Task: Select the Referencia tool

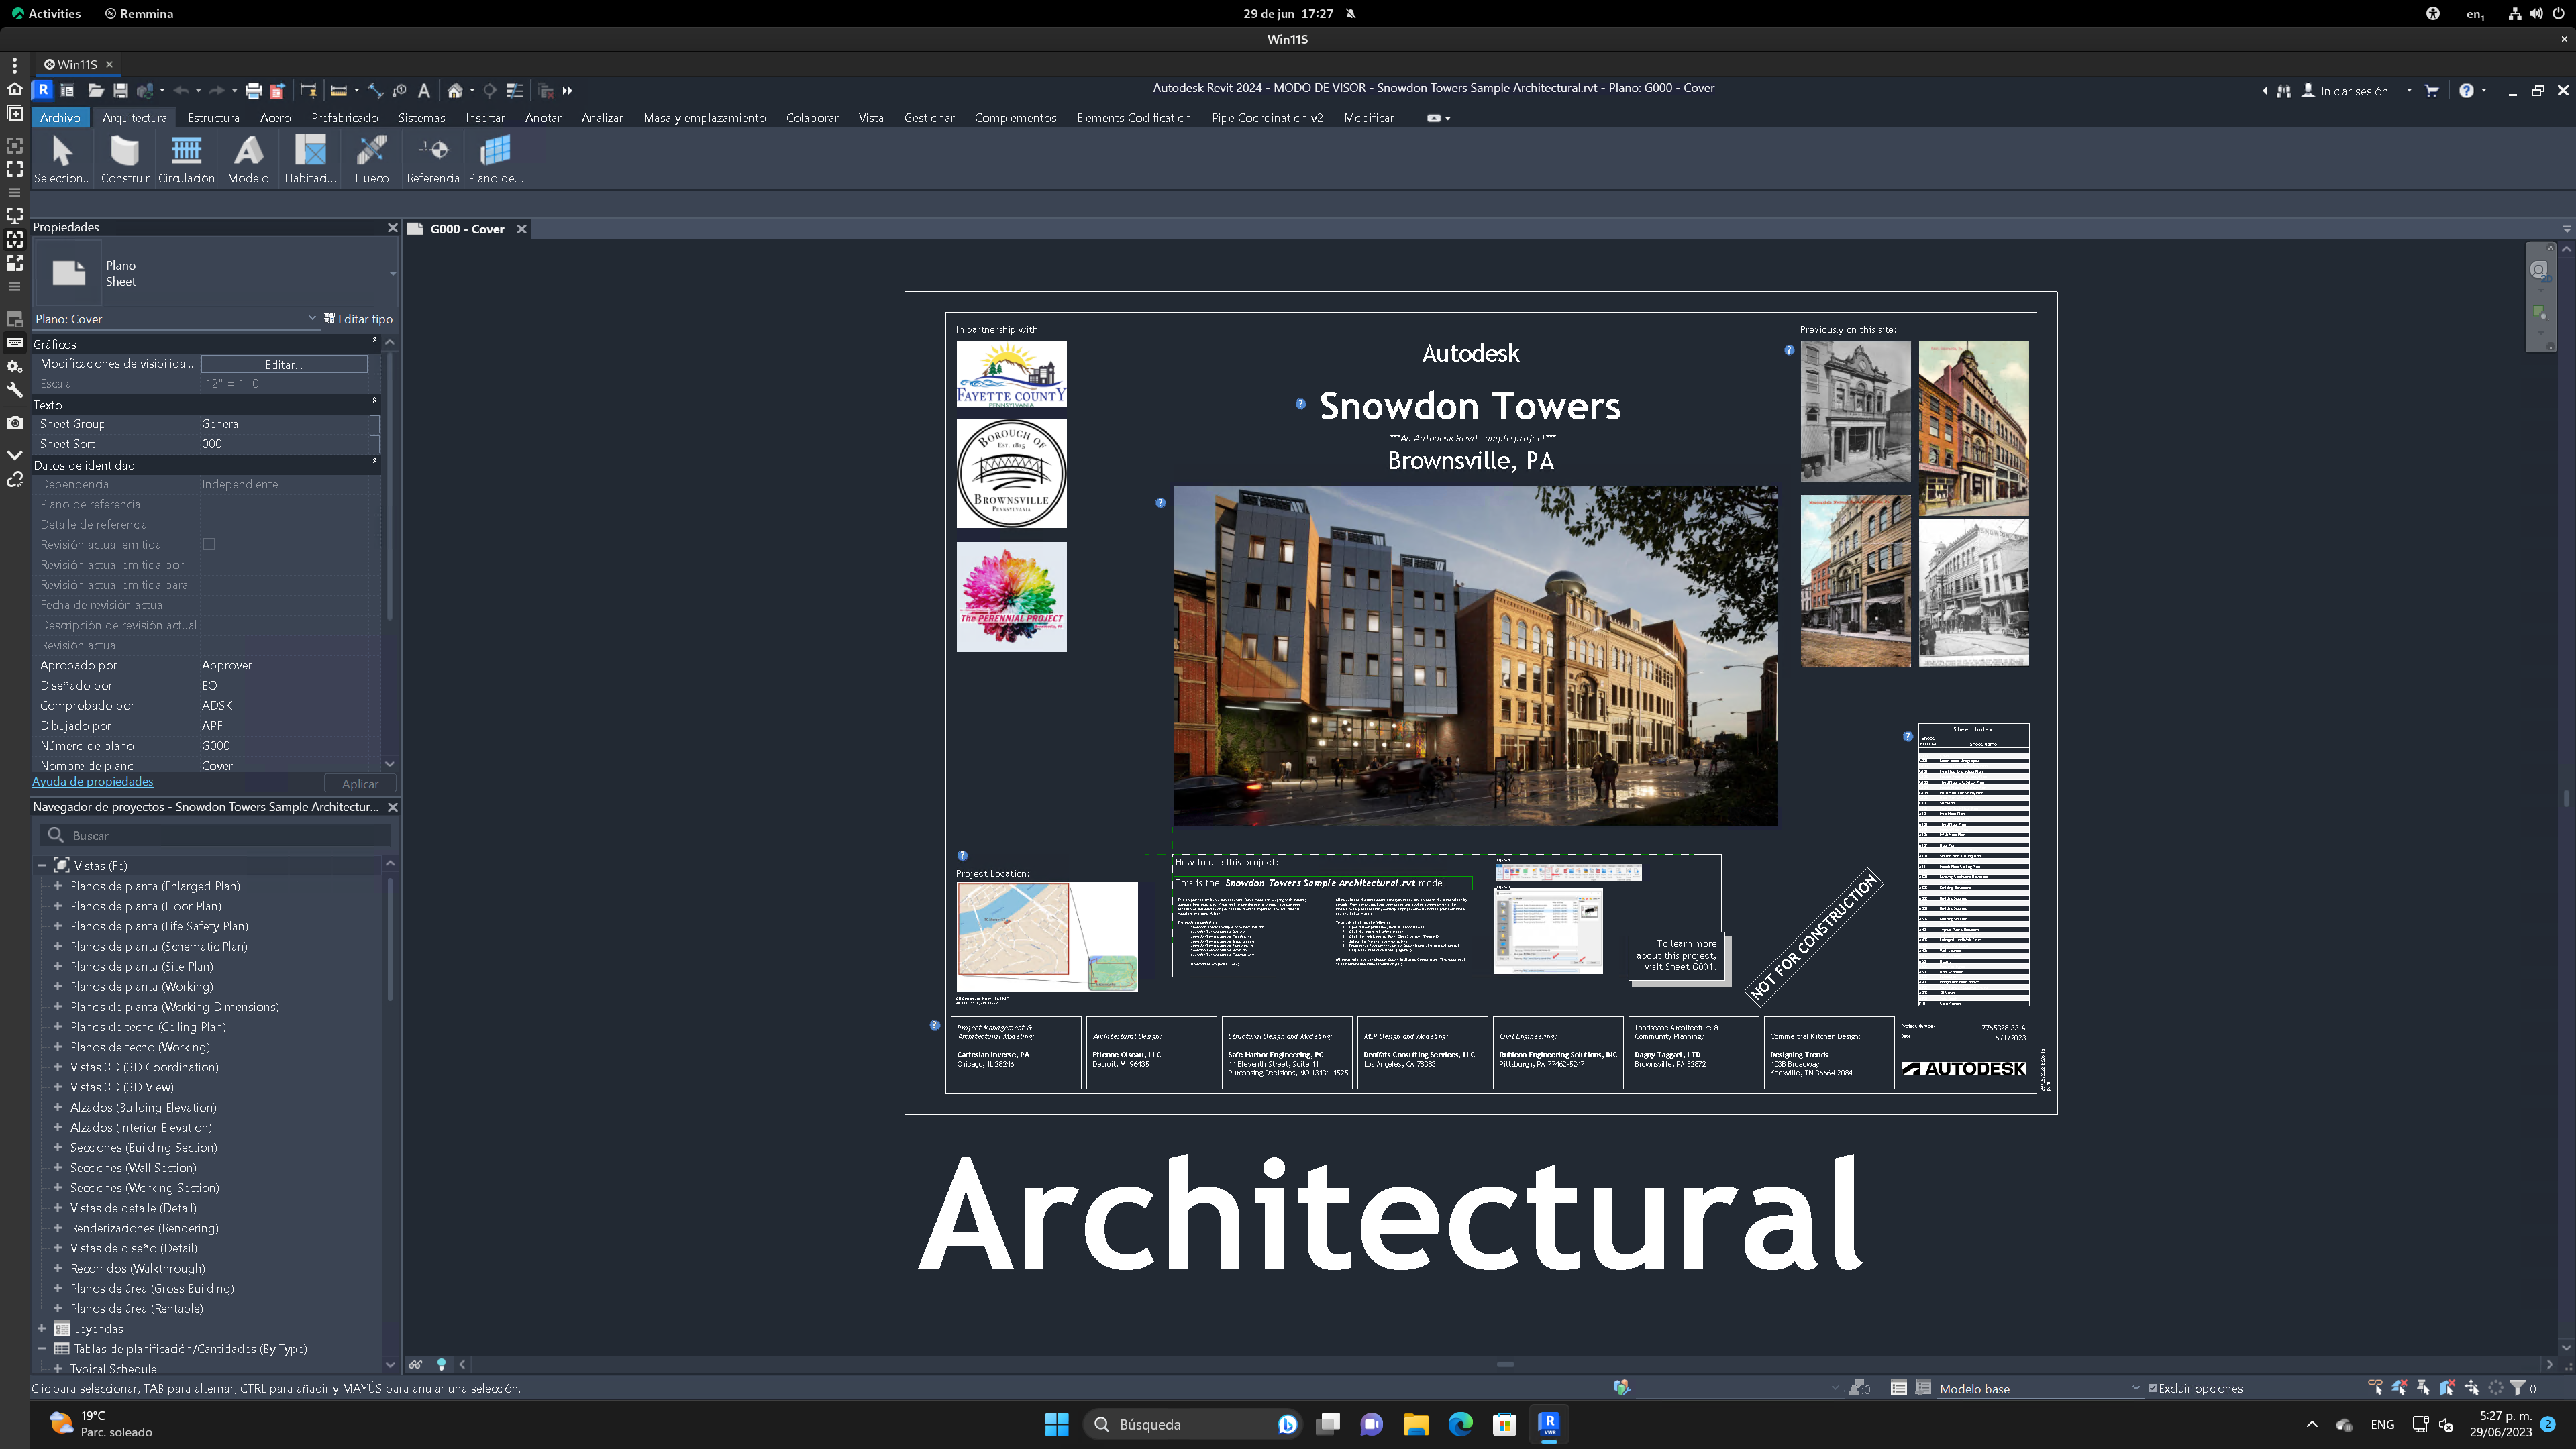Action: tap(433, 158)
